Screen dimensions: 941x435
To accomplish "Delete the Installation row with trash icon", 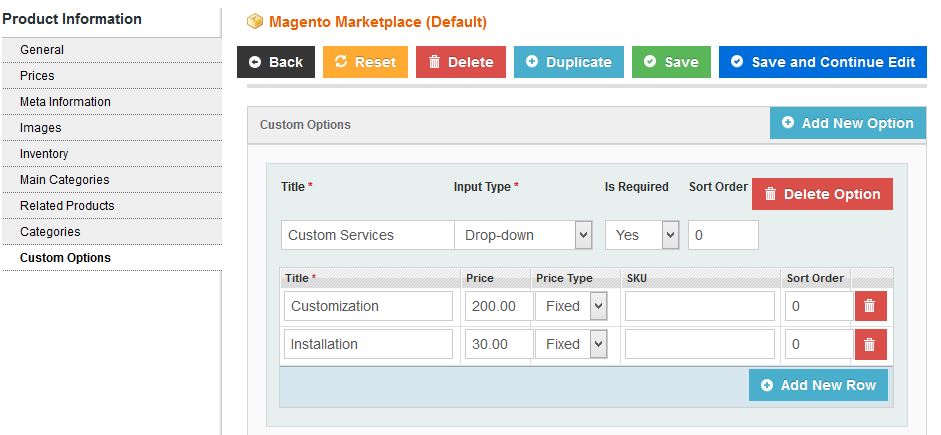I will pyautogui.click(x=870, y=344).
